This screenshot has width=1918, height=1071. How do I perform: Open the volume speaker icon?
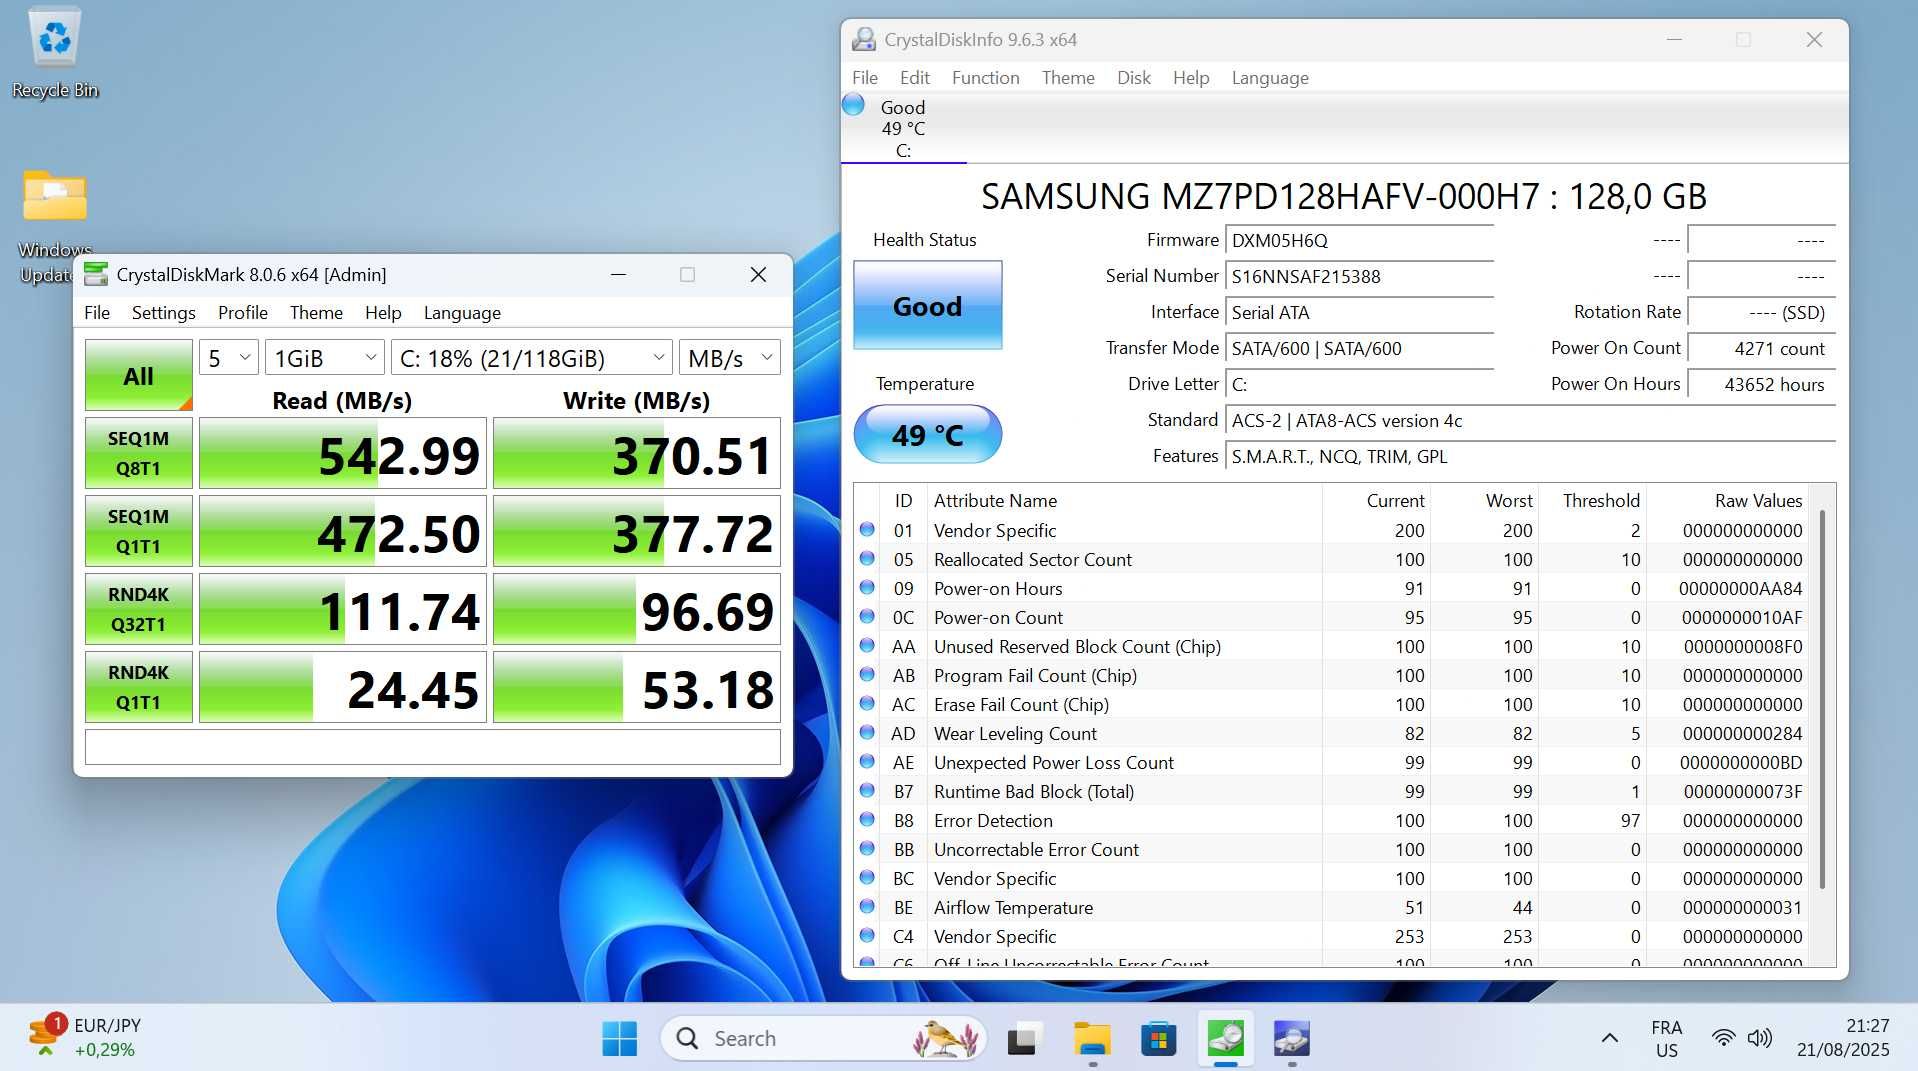tap(1759, 1038)
